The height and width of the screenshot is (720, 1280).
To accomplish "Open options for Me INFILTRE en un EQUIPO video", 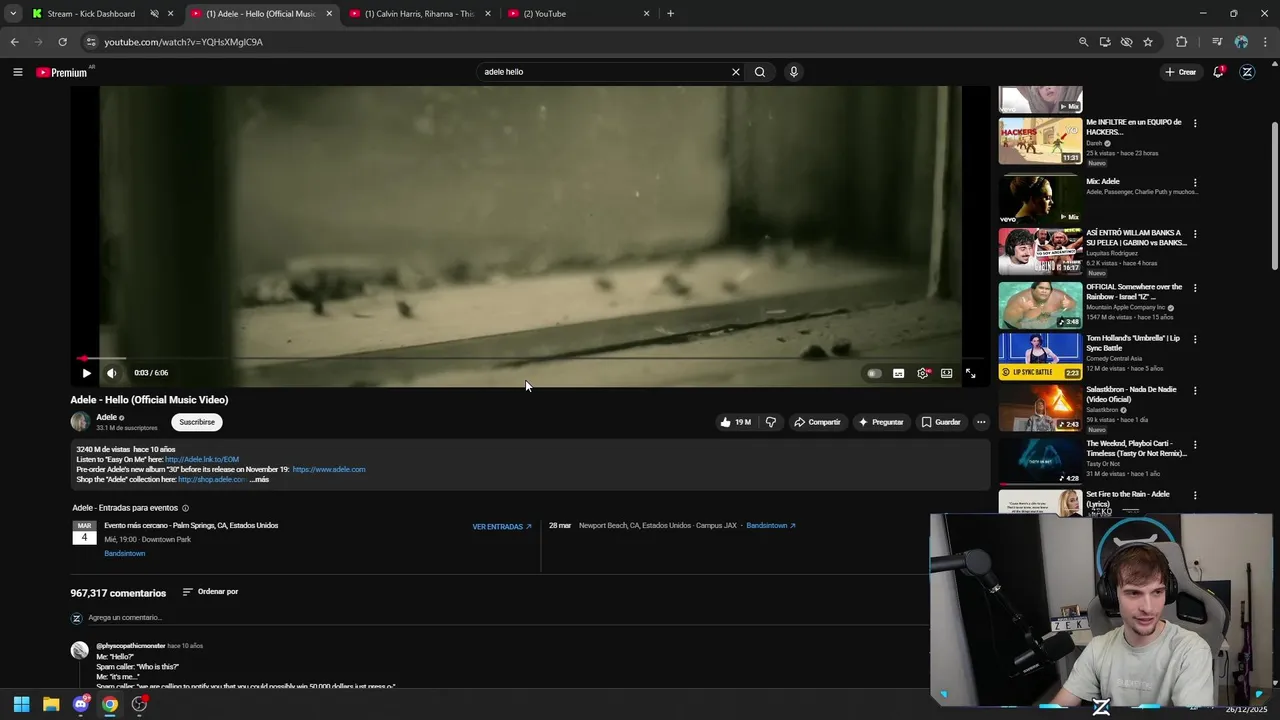I will pos(1195,123).
